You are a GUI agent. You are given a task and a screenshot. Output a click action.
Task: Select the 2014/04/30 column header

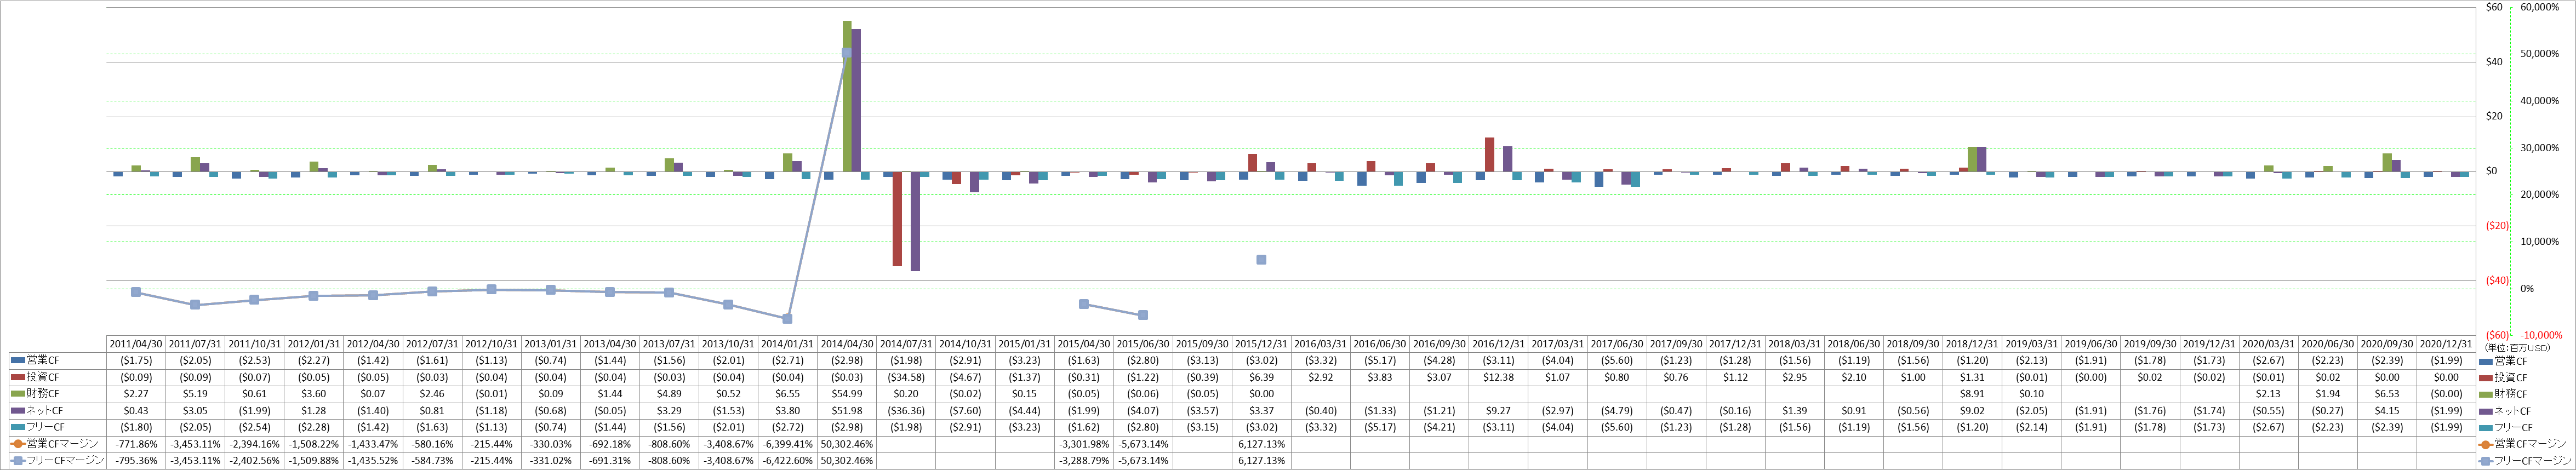[847, 344]
